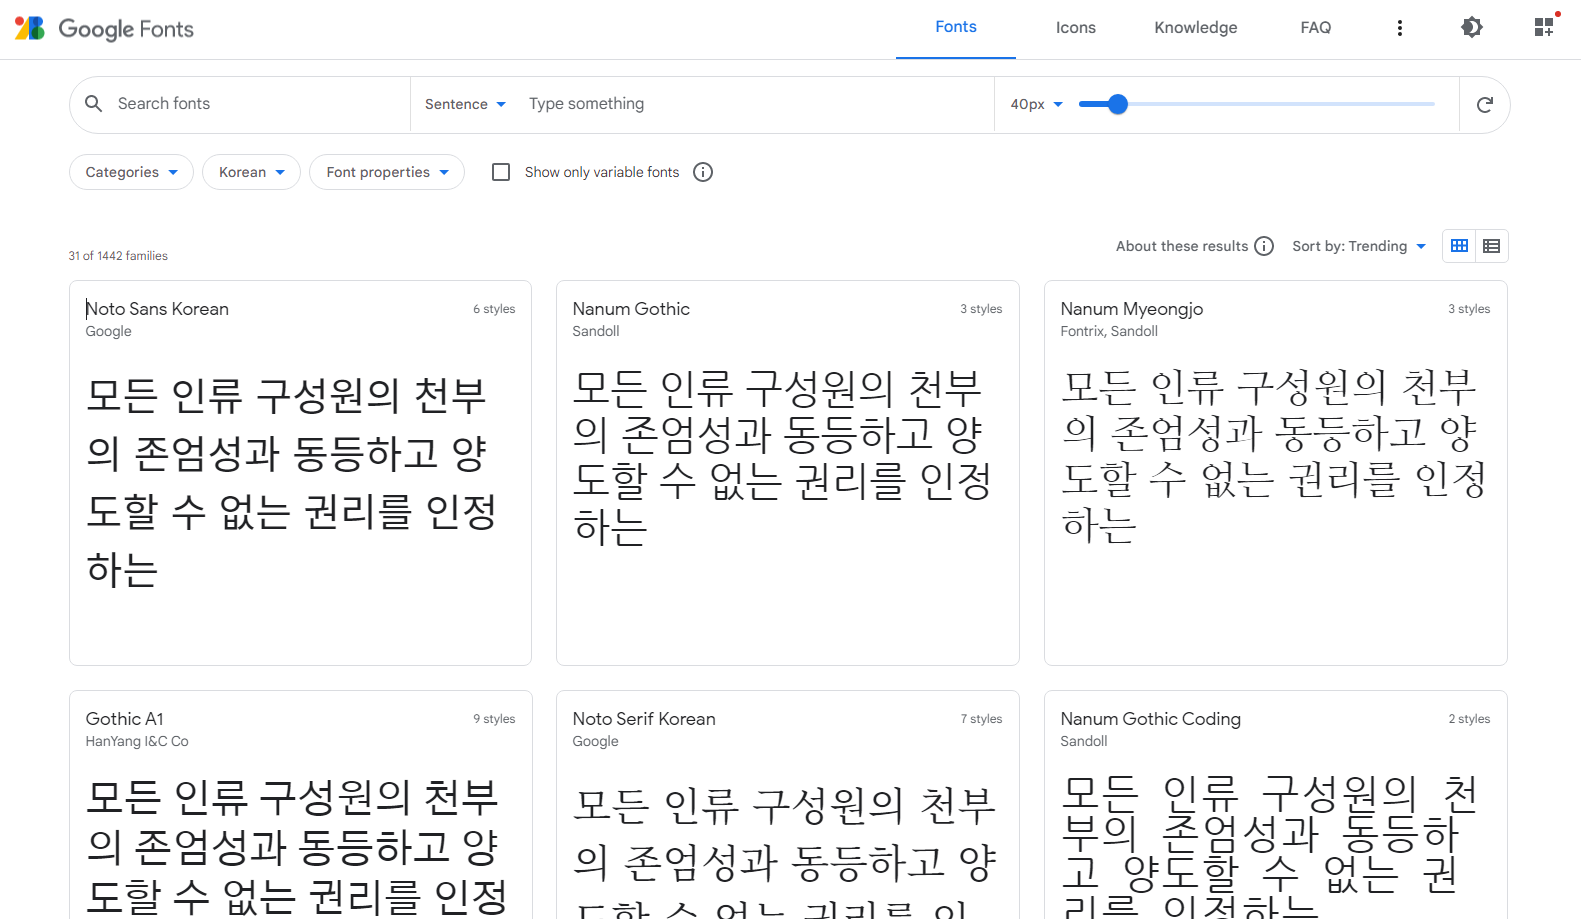
Task: Open the Icons tab
Action: [x=1076, y=28]
